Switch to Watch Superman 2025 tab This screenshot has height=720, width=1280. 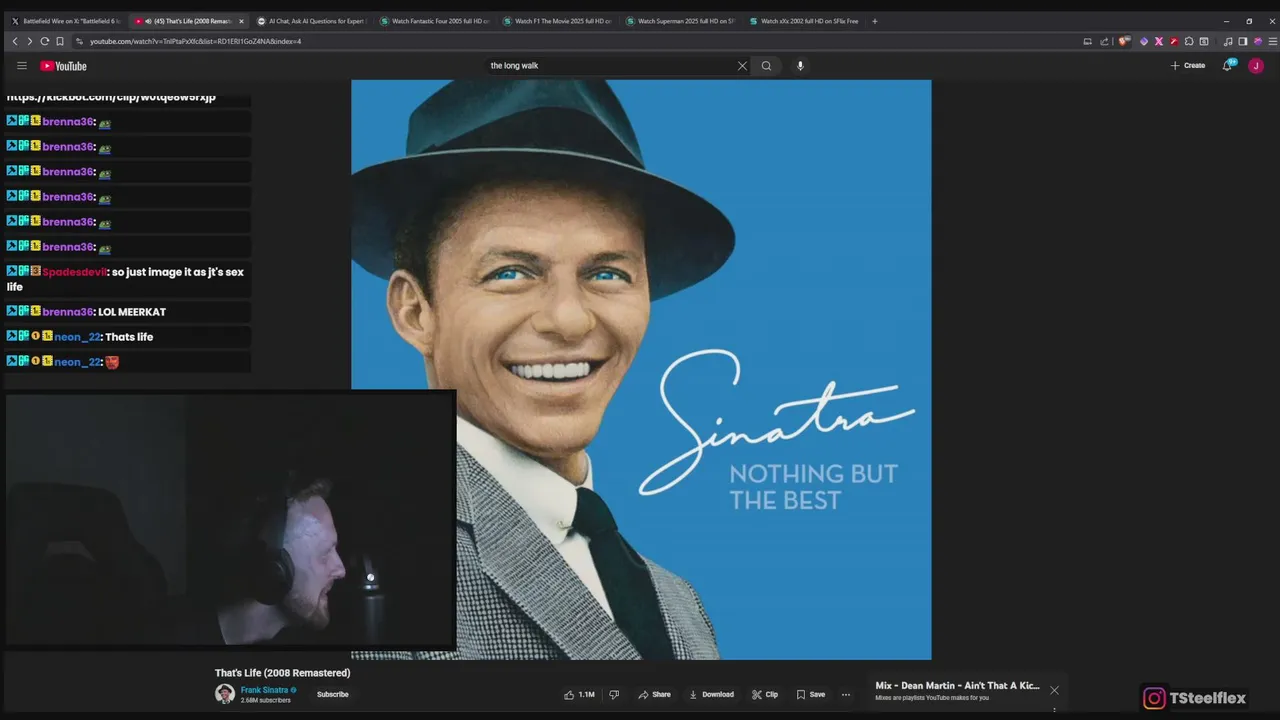coord(681,21)
